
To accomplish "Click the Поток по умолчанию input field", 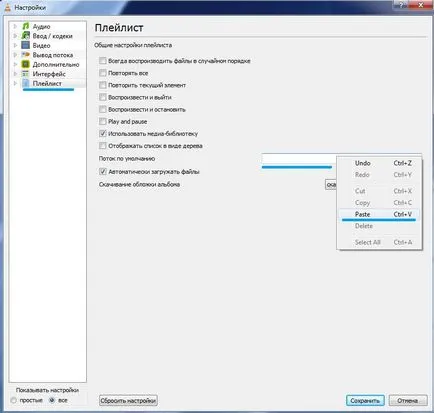I will (x=299, y=159).
